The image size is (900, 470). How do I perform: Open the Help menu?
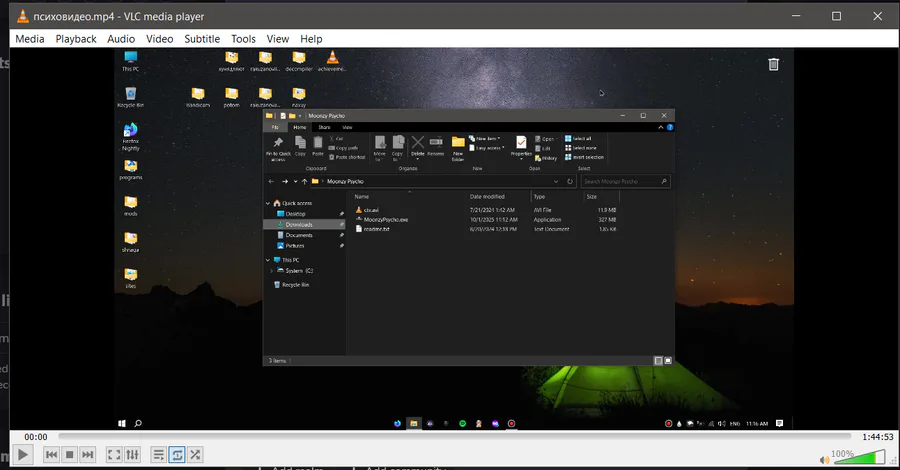[311, 39]
